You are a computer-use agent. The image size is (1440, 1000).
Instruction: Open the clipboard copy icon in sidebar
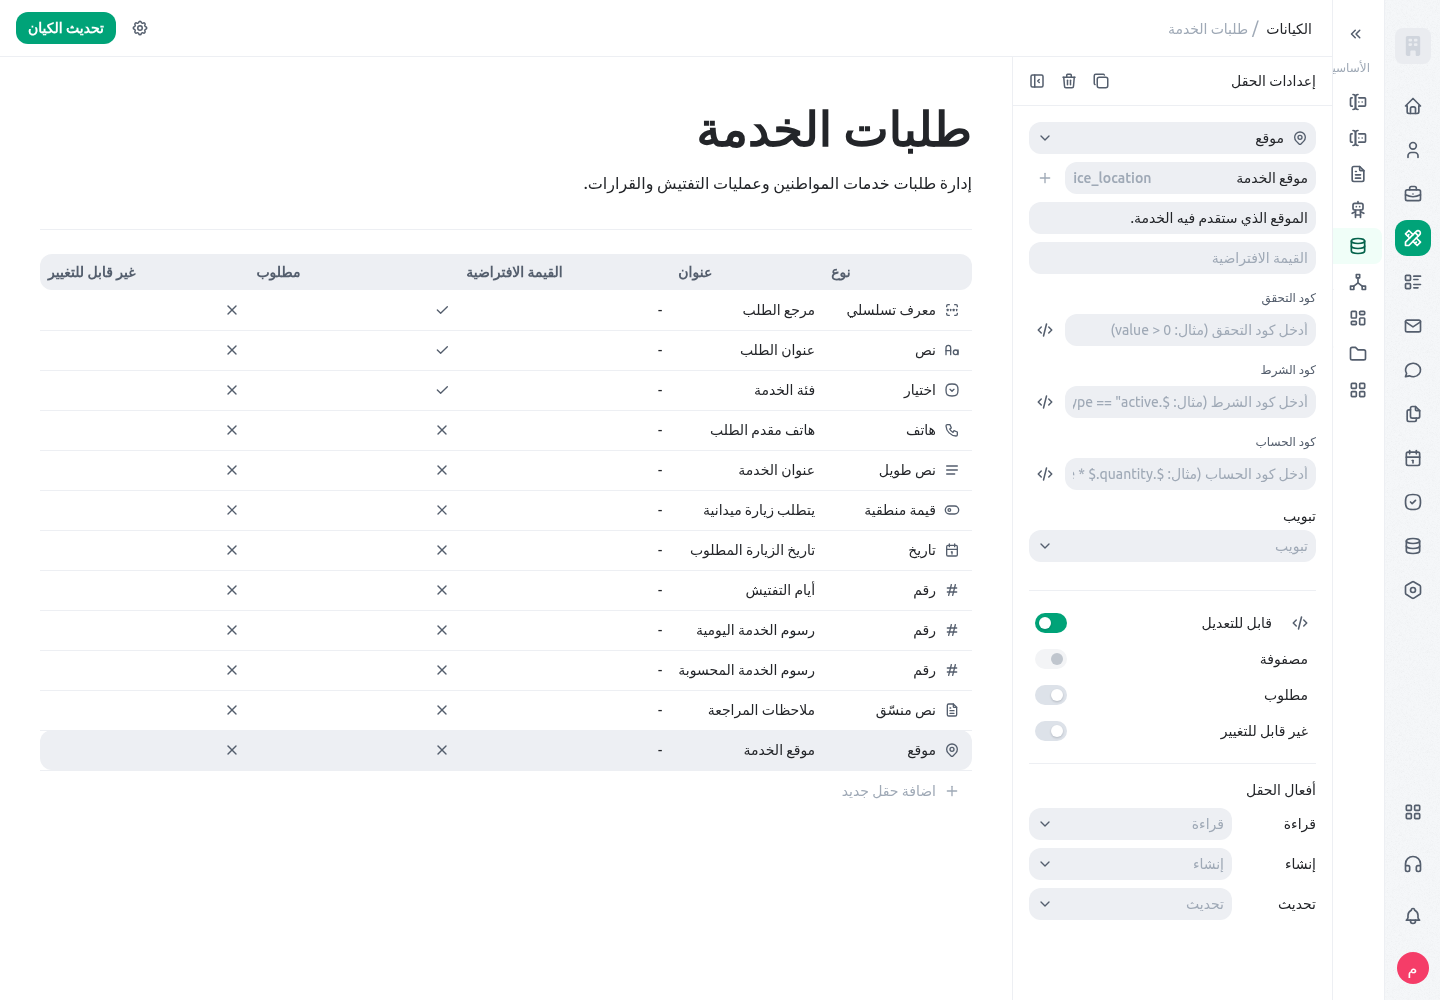click(1413, 414)
